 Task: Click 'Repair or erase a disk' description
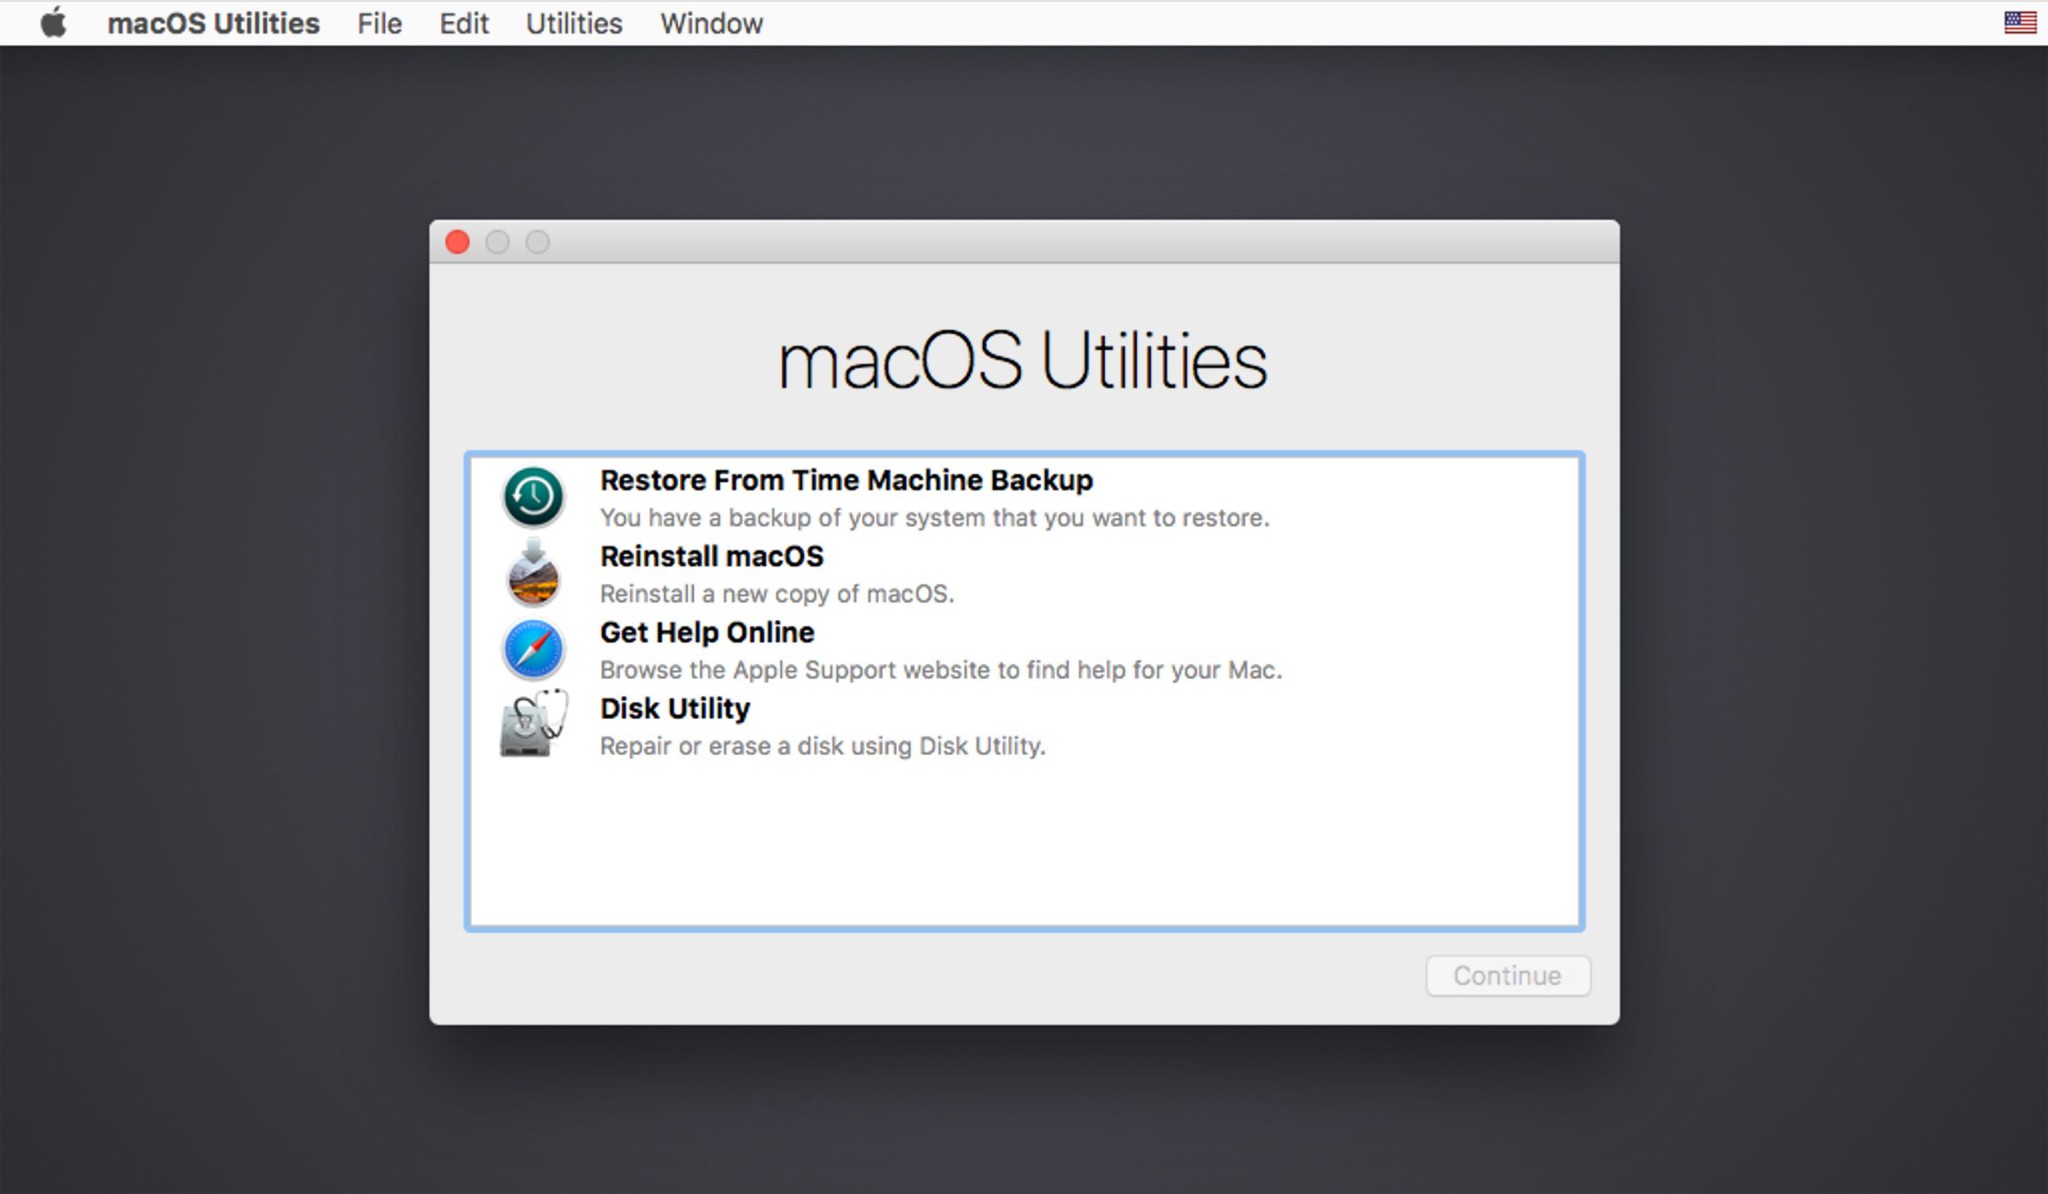(x=823, y=746)
